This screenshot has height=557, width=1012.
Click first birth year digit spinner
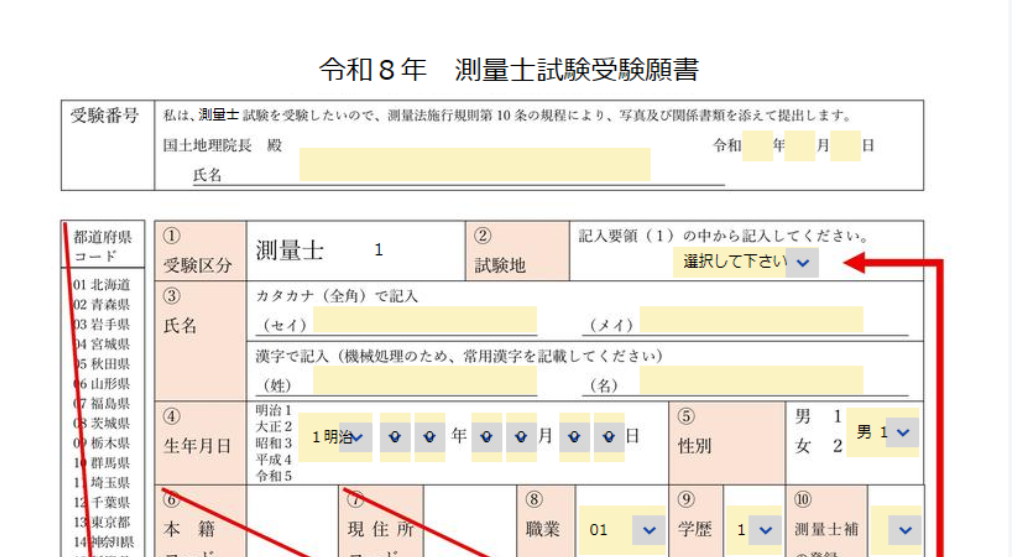[x=395, y=437]
